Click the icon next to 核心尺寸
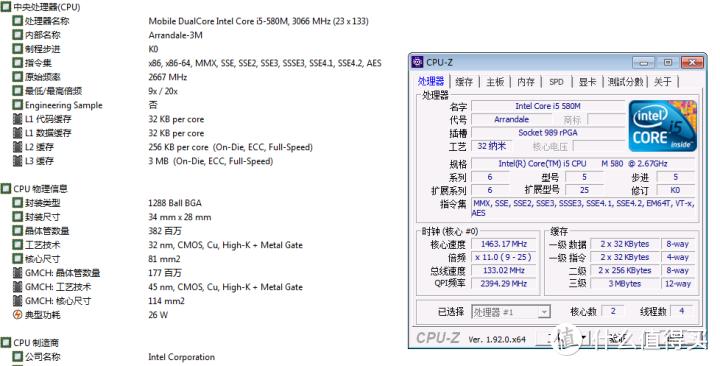 [x=17, y=259]
